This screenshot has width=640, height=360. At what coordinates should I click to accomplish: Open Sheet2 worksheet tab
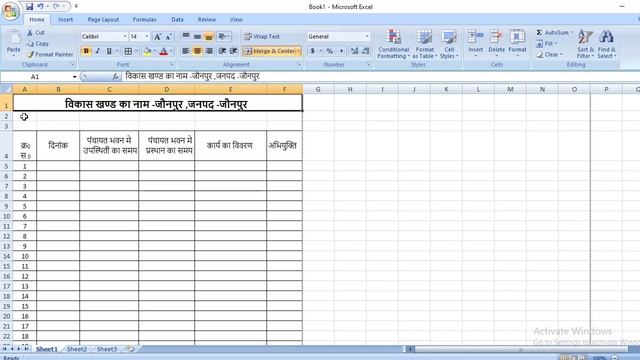pos(77,349)
